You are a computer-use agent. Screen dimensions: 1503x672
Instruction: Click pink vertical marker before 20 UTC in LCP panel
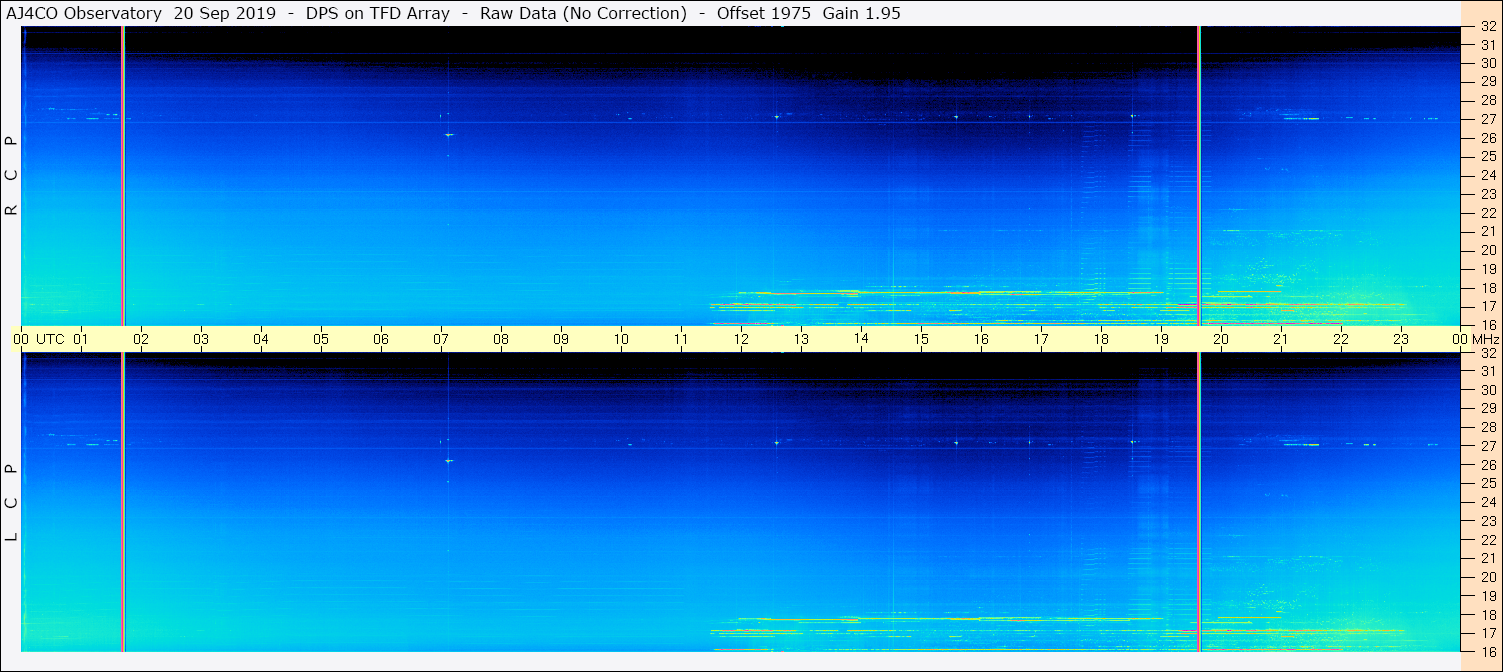(1198, 500)
